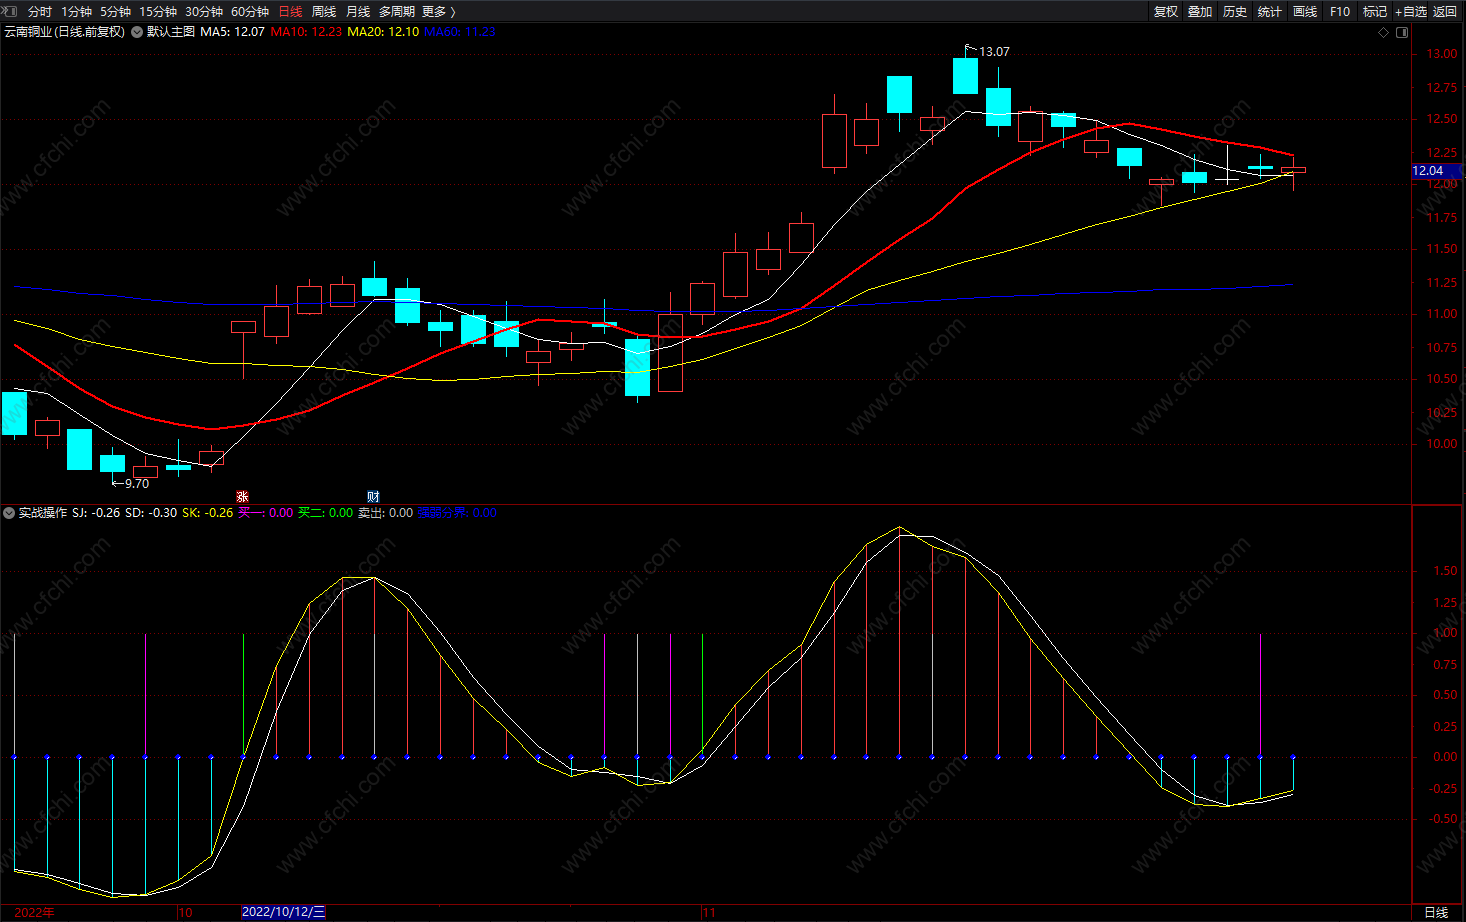Click the 2022/10/12 date marker on timeline
1466x922 pixels.
[x=283, y=912]
